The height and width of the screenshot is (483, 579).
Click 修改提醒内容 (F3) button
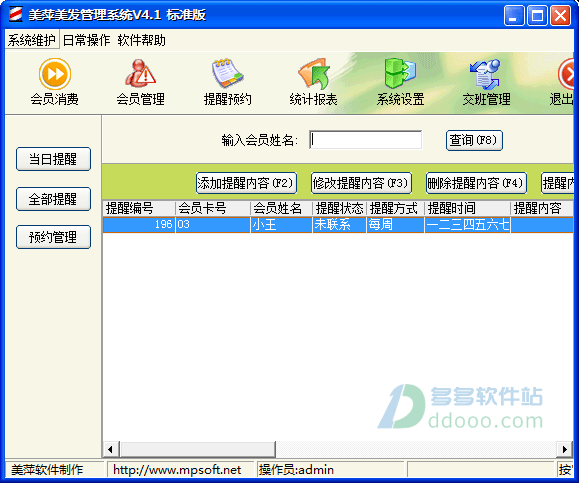click(x=361, y=183)
